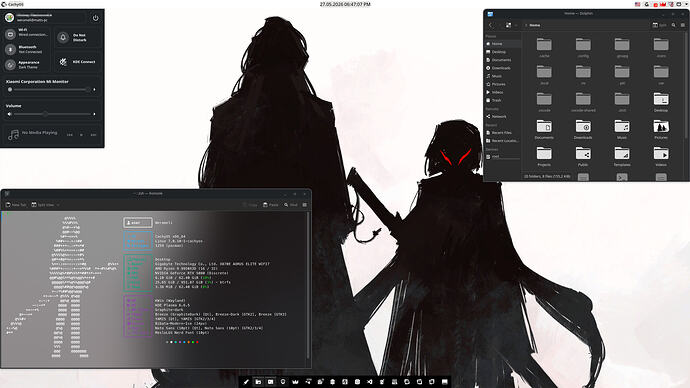Screen dimensions: 690x388
Task: Click Split View in the Konsole toolbar
Action: click(x=43, y=205)
